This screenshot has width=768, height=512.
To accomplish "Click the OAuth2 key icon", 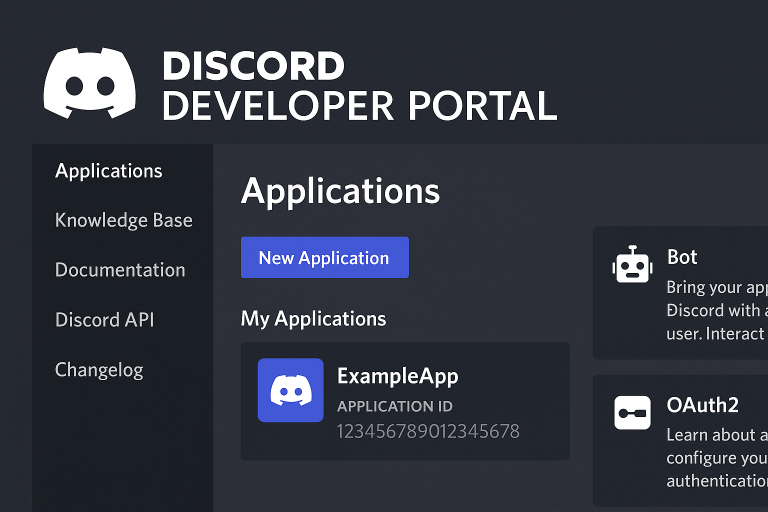I will 632,413.
